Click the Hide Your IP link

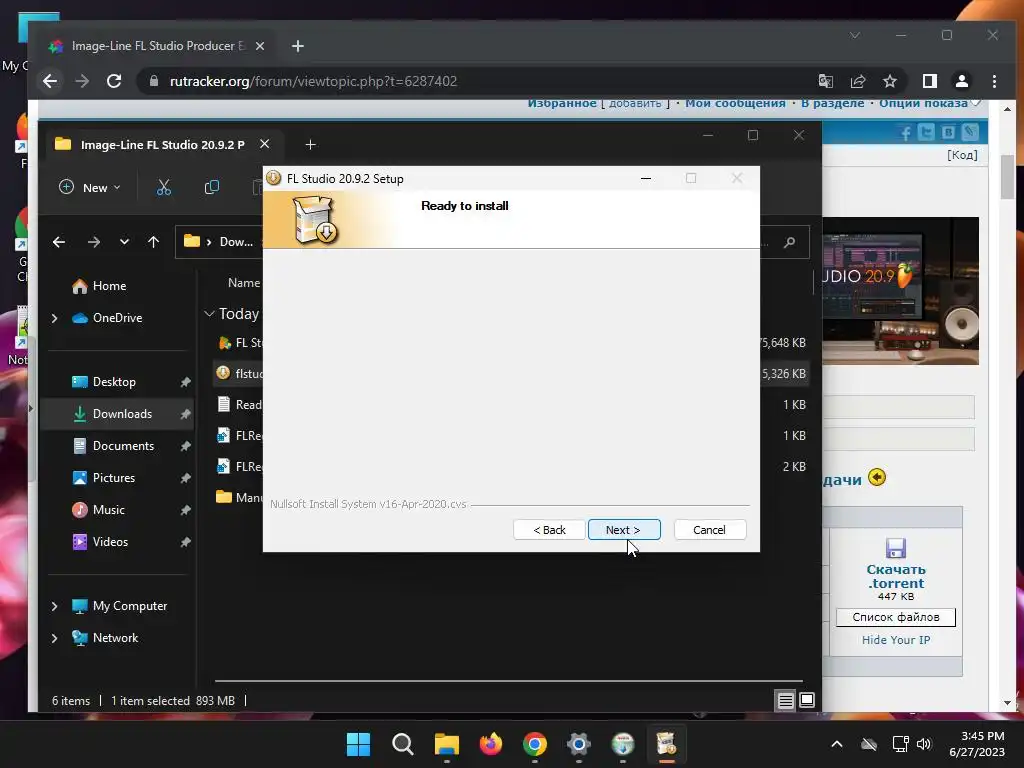(895, 640)
